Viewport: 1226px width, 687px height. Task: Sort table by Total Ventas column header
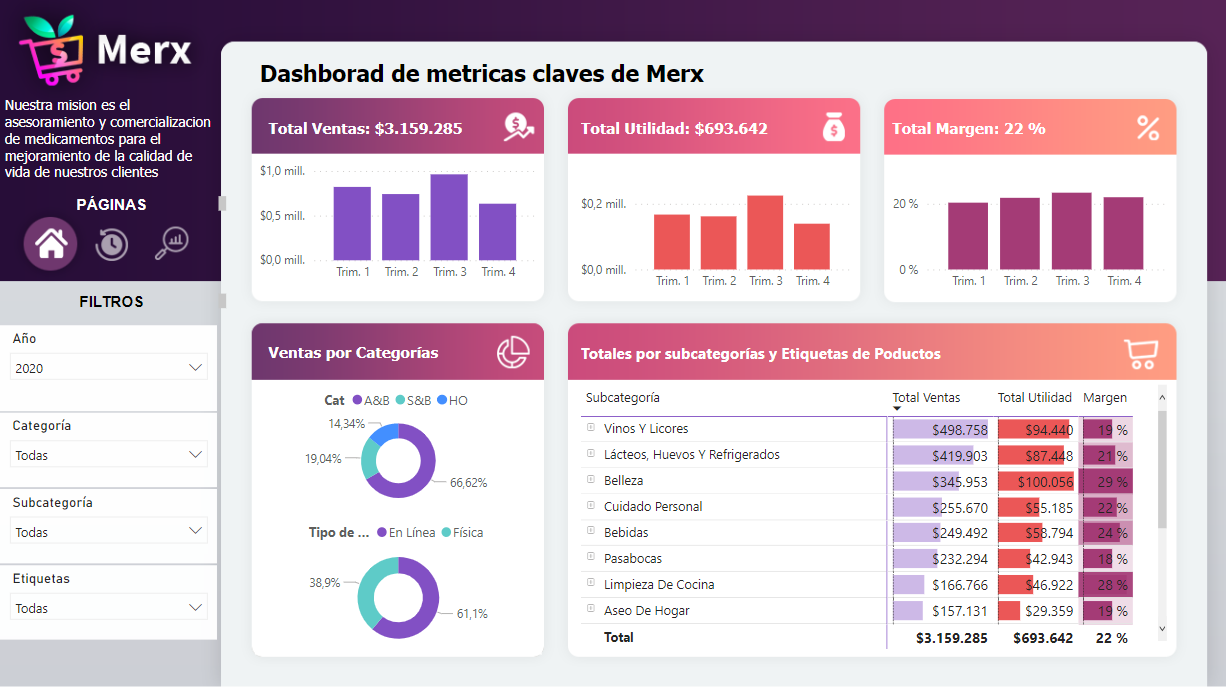coord(925,398)
